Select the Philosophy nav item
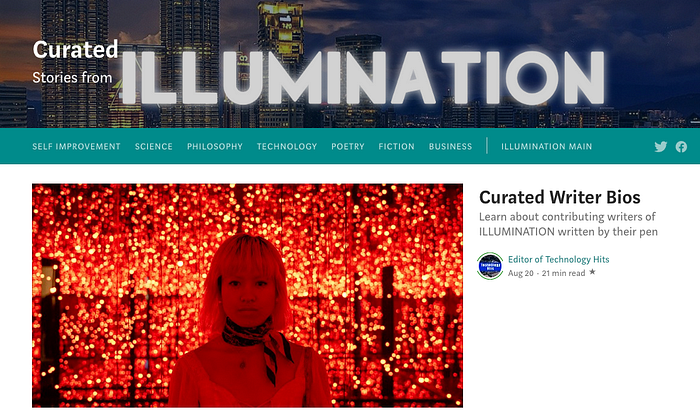700x419 pixels. (215, 146)
